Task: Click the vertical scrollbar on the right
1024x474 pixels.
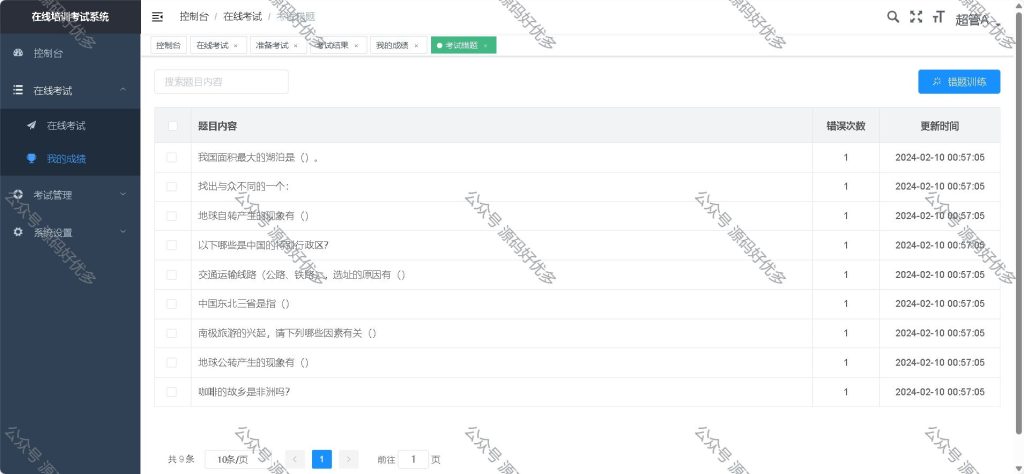Action: click(1019, 222)
